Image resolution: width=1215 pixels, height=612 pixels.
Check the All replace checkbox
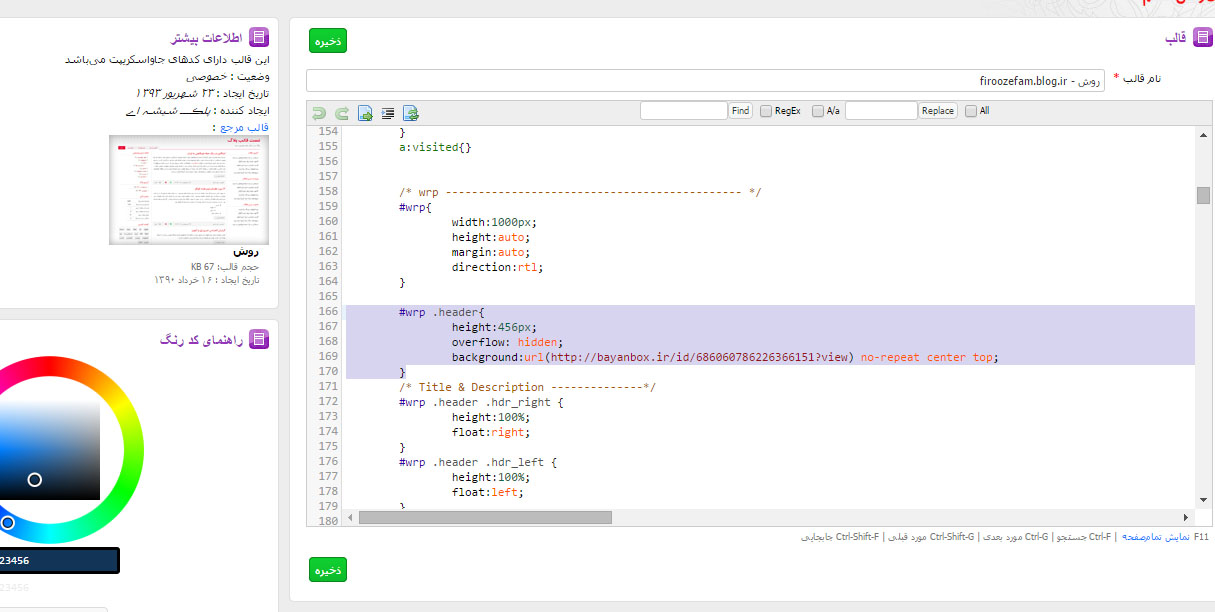tap(971, 111)
